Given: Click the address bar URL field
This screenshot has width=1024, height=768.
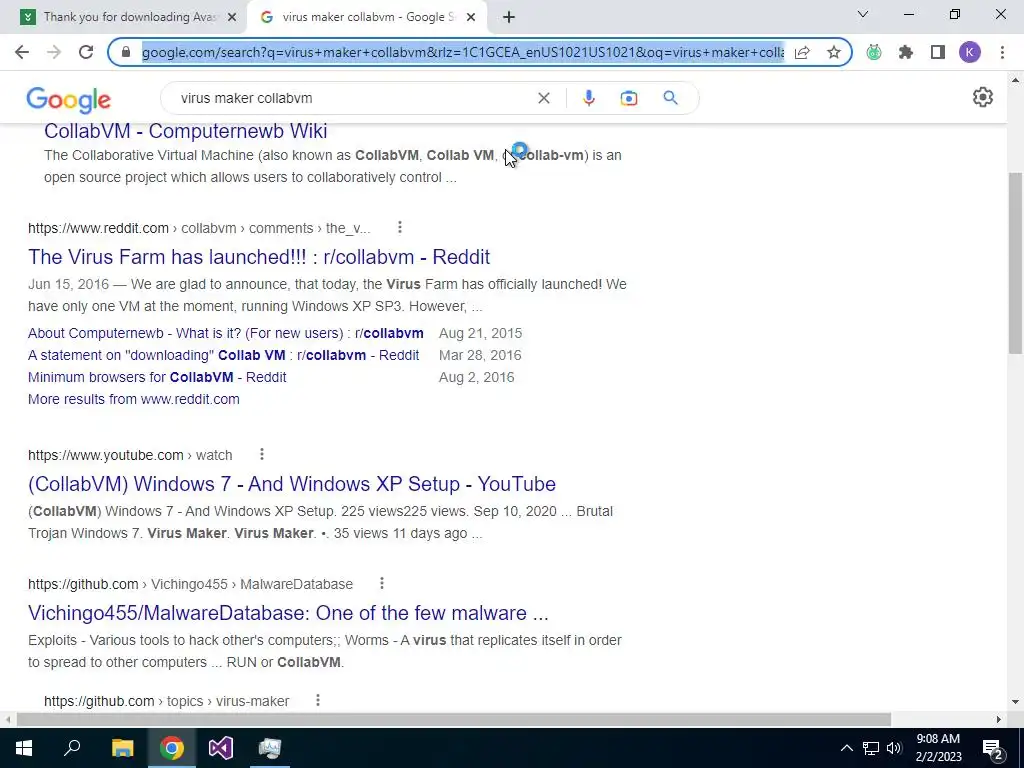Looking at the screenshot, I should (462, 52).
